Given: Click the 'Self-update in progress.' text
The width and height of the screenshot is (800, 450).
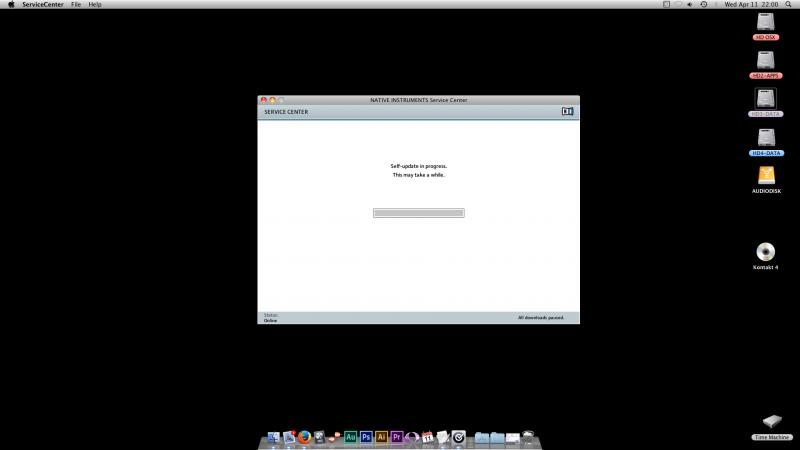Looking at the screenshot, I should [x=418, y=166].
